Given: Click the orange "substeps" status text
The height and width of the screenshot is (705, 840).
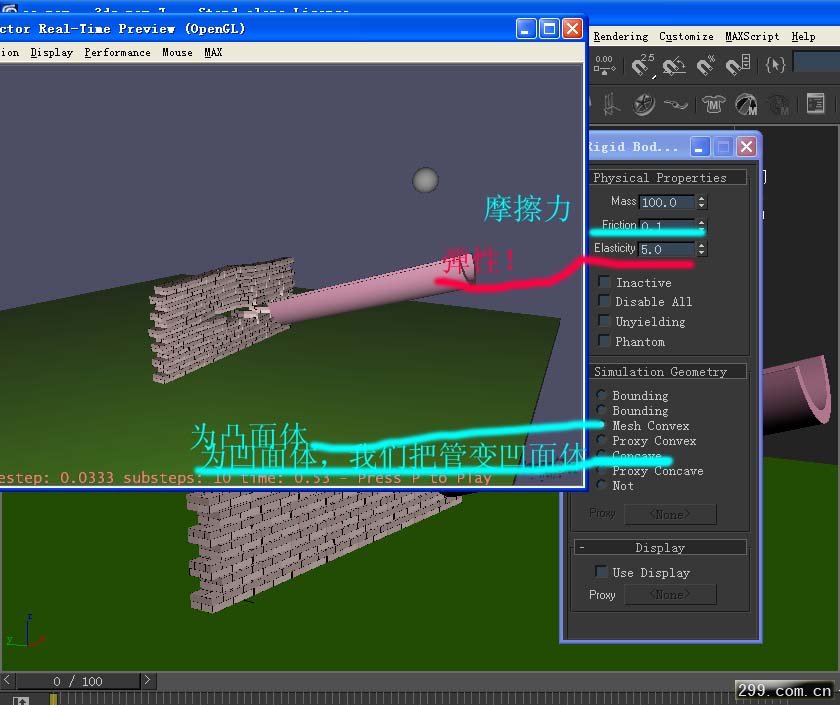Looking at the screenshot, I should (159, 477).
